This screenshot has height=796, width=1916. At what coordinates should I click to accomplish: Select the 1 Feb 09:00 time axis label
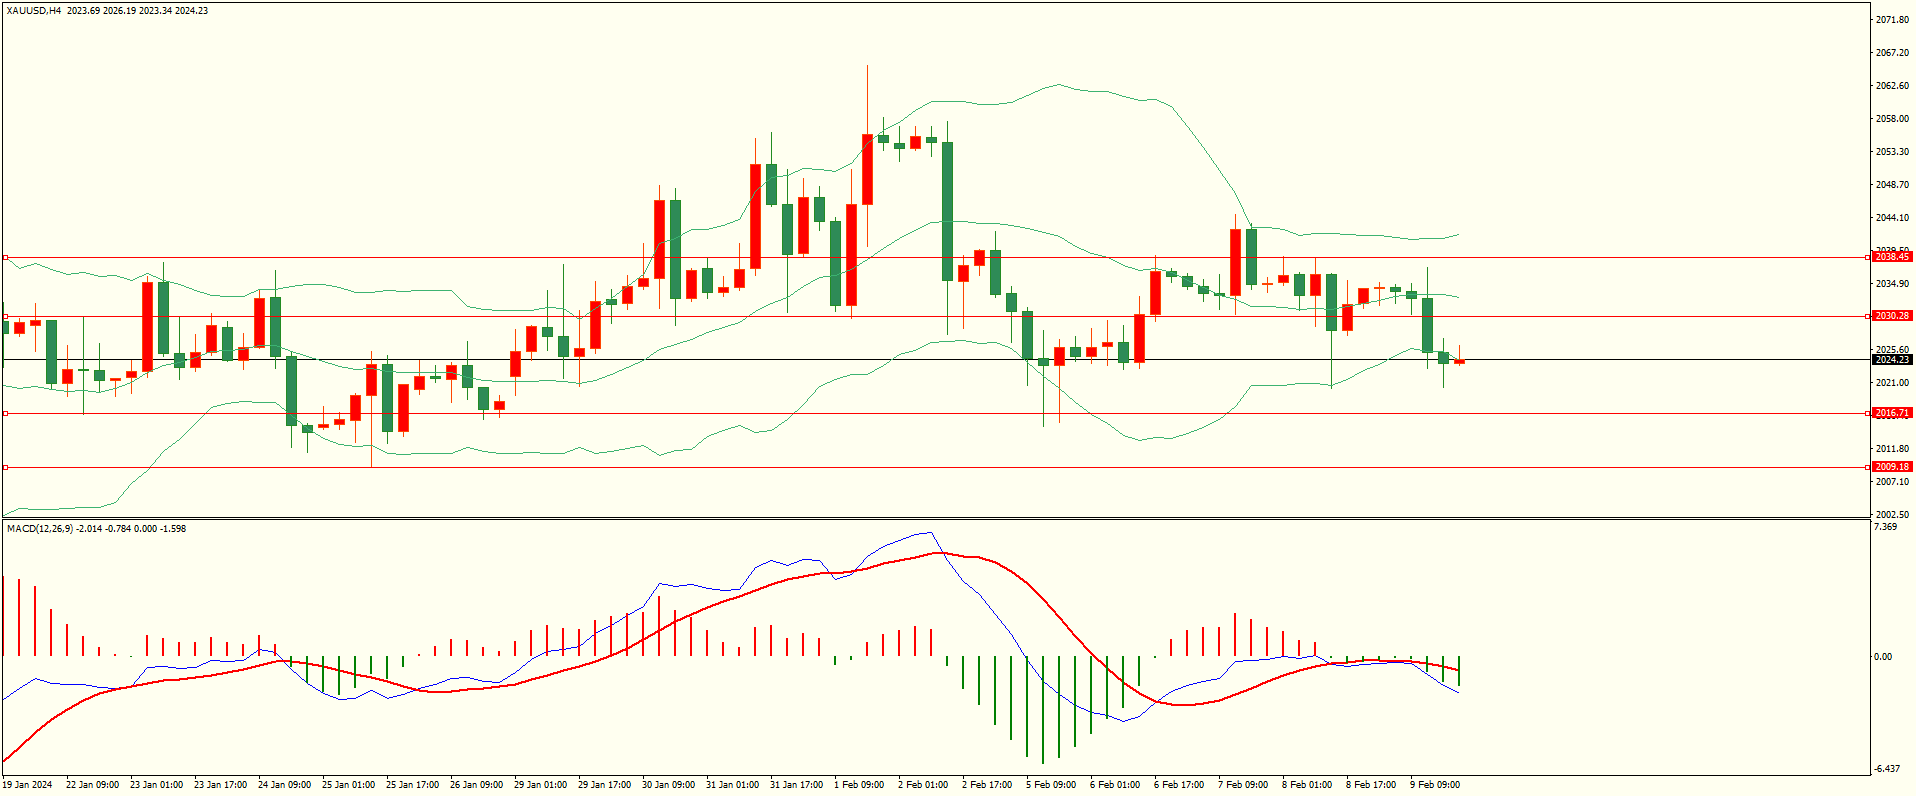[x=859, y=785]
